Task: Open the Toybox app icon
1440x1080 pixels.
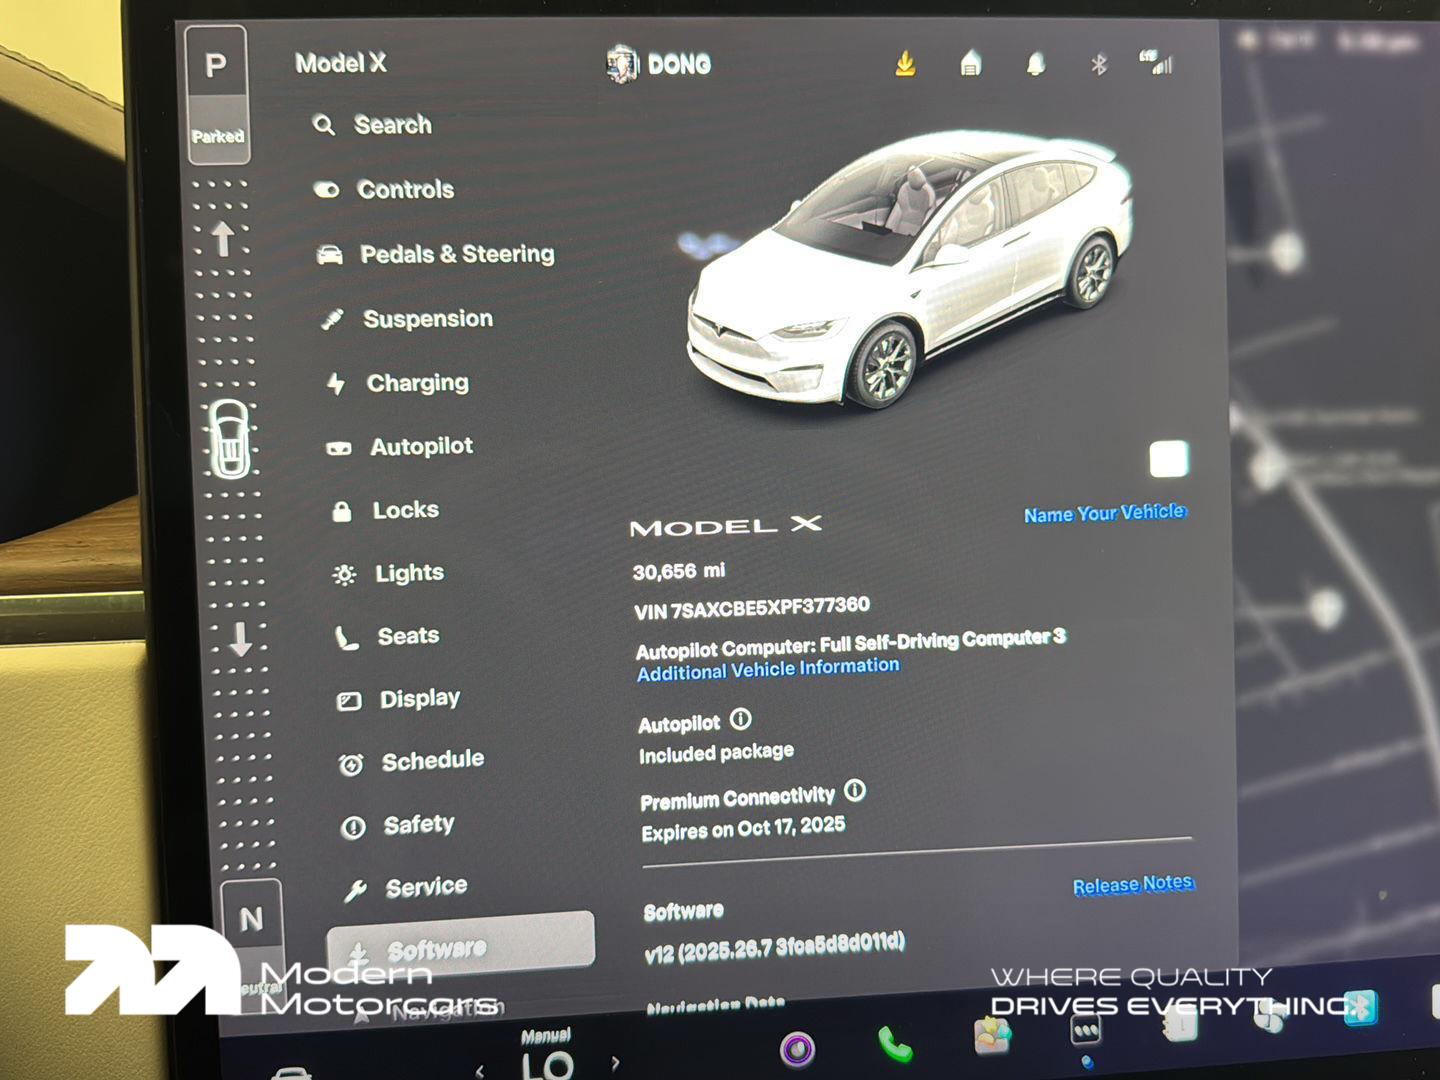Action: (992, 1036)
